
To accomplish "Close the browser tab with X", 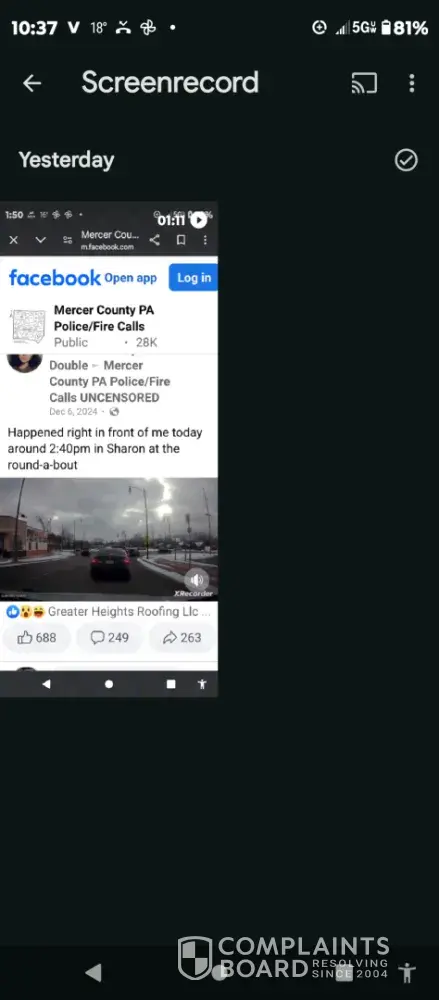I will (13, 240).
